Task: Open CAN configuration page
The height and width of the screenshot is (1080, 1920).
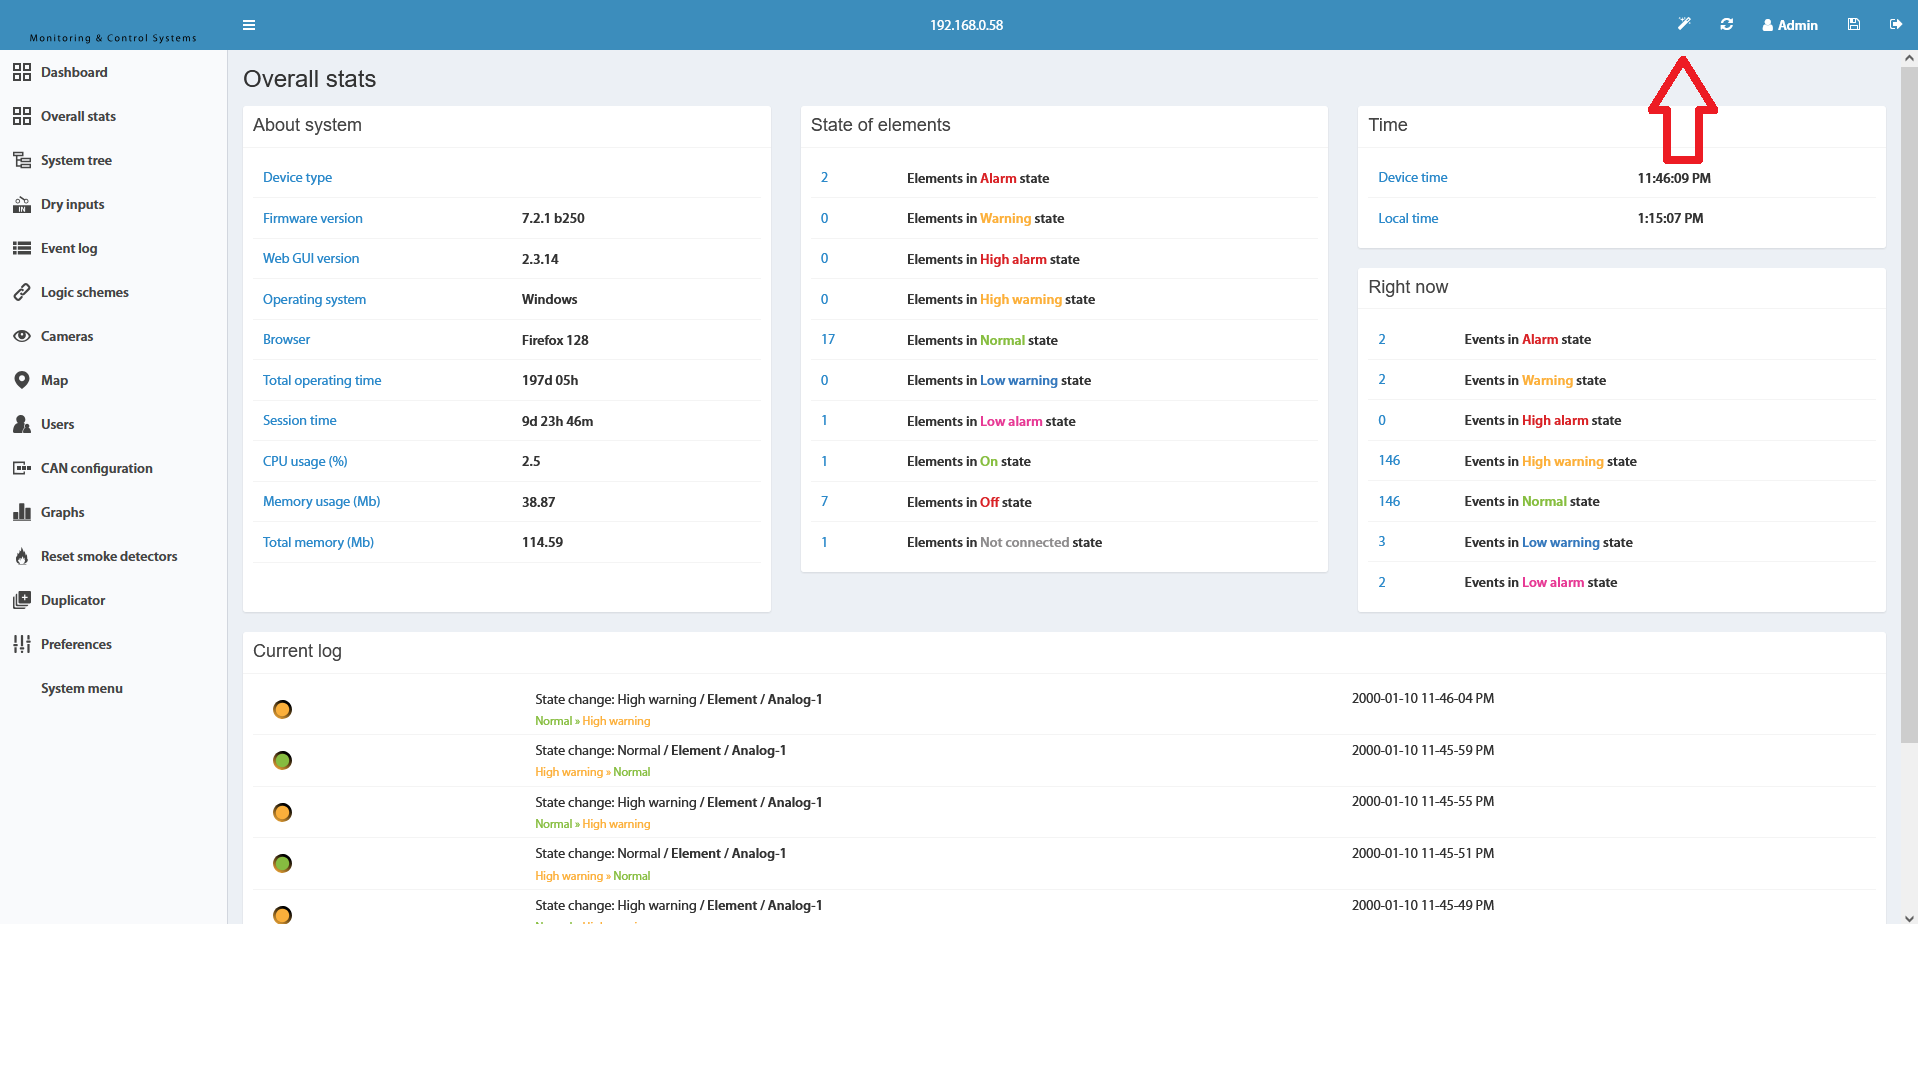Action: (97, 468)
